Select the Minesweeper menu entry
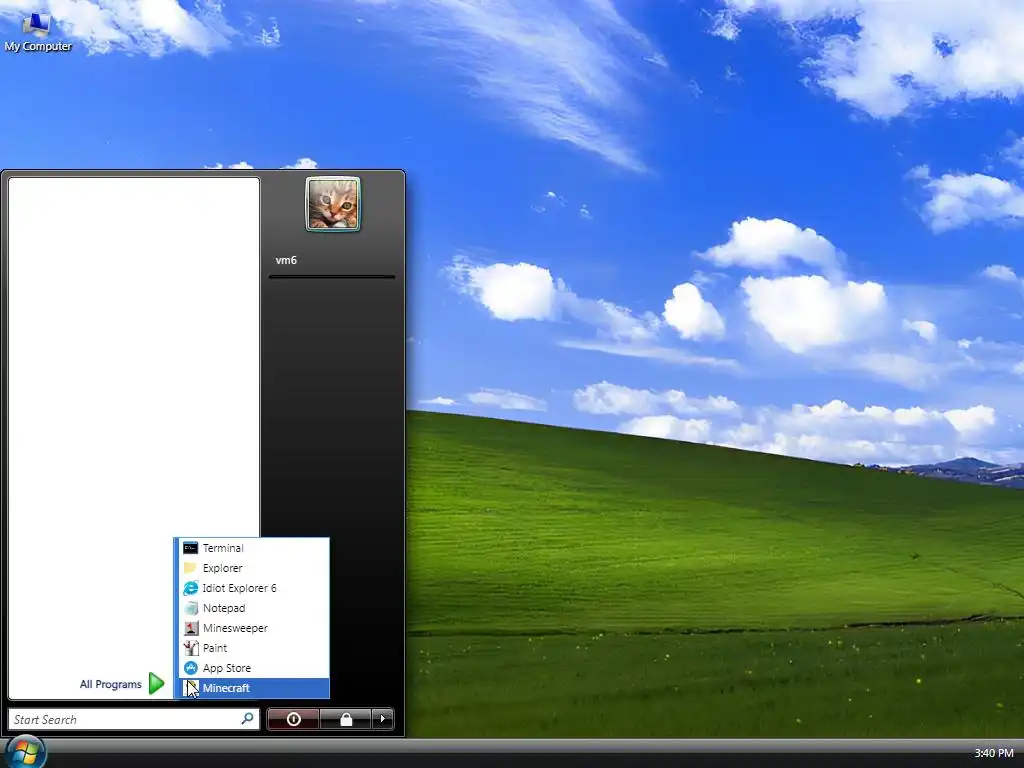Screen dimensions: 1024x768 (x=254, y=628)
